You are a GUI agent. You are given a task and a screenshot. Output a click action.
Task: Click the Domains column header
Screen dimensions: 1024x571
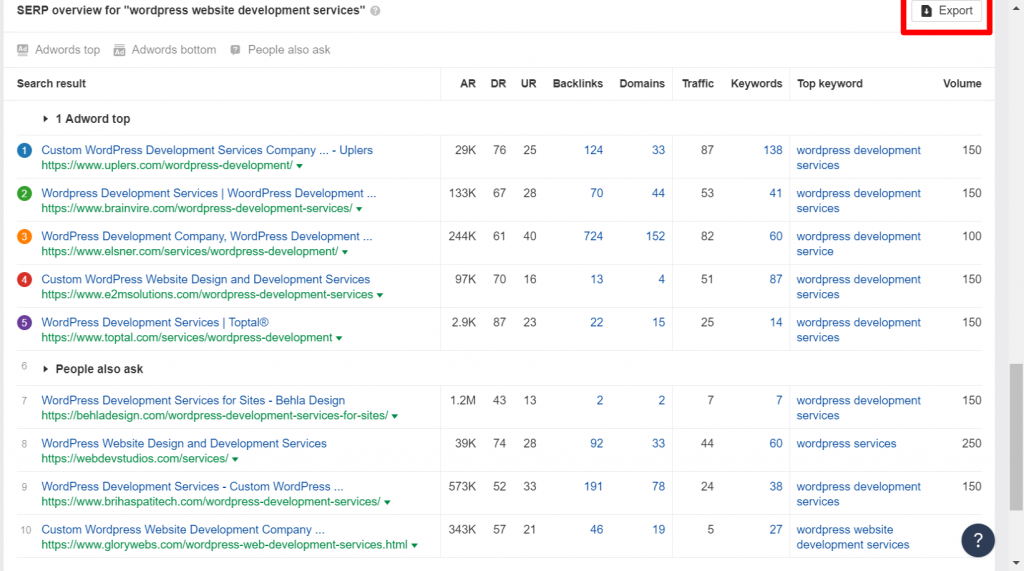click(x=642, y=84)
